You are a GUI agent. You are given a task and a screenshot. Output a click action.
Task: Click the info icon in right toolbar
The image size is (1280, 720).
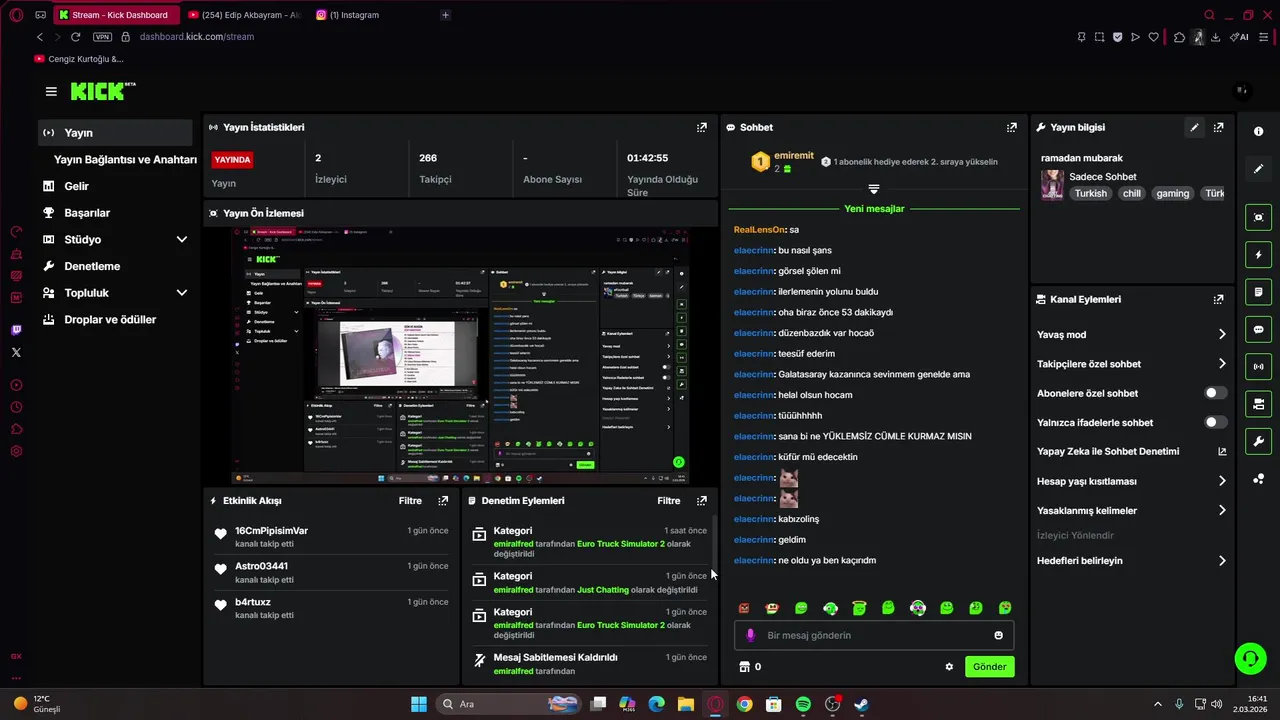click(x=1258, y=132)
